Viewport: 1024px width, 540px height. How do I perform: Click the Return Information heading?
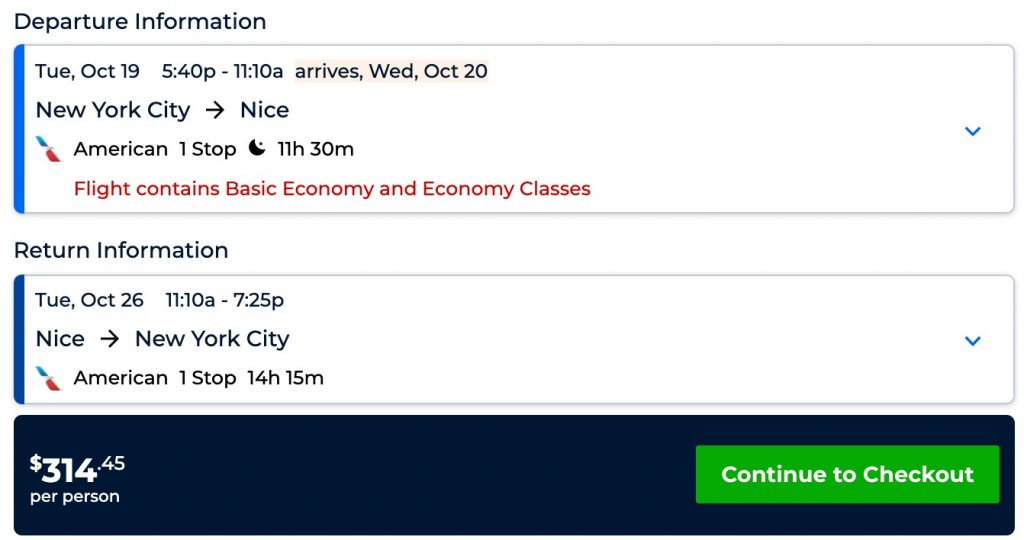[121, 250]
